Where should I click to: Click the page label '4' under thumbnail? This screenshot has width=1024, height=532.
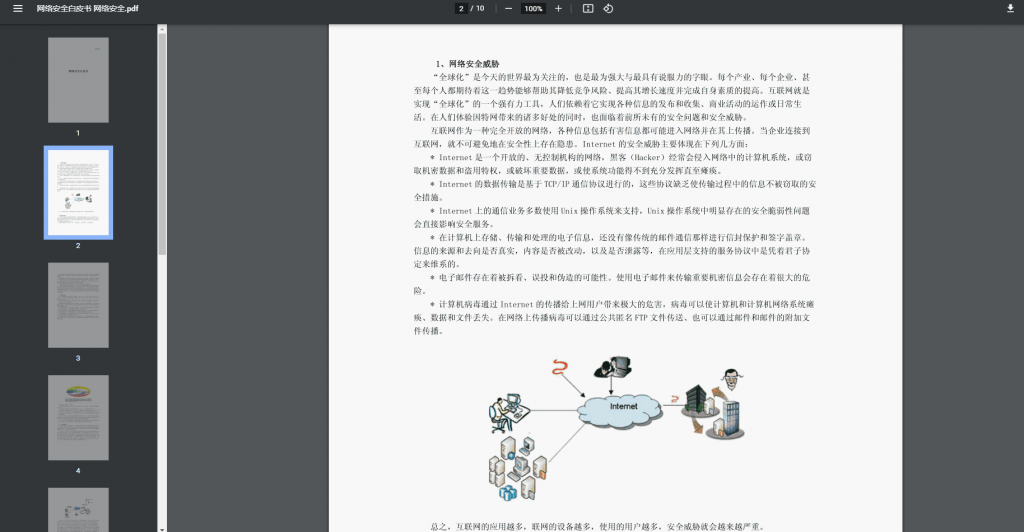click(78, 471)
